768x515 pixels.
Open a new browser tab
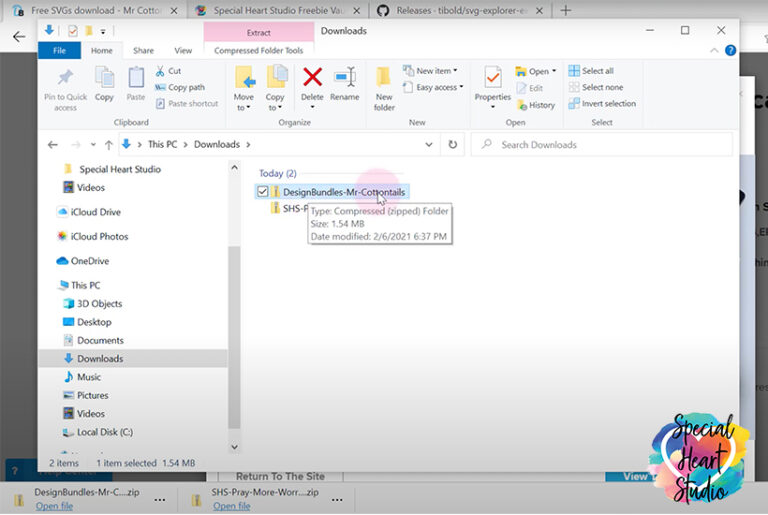(566, 10)
